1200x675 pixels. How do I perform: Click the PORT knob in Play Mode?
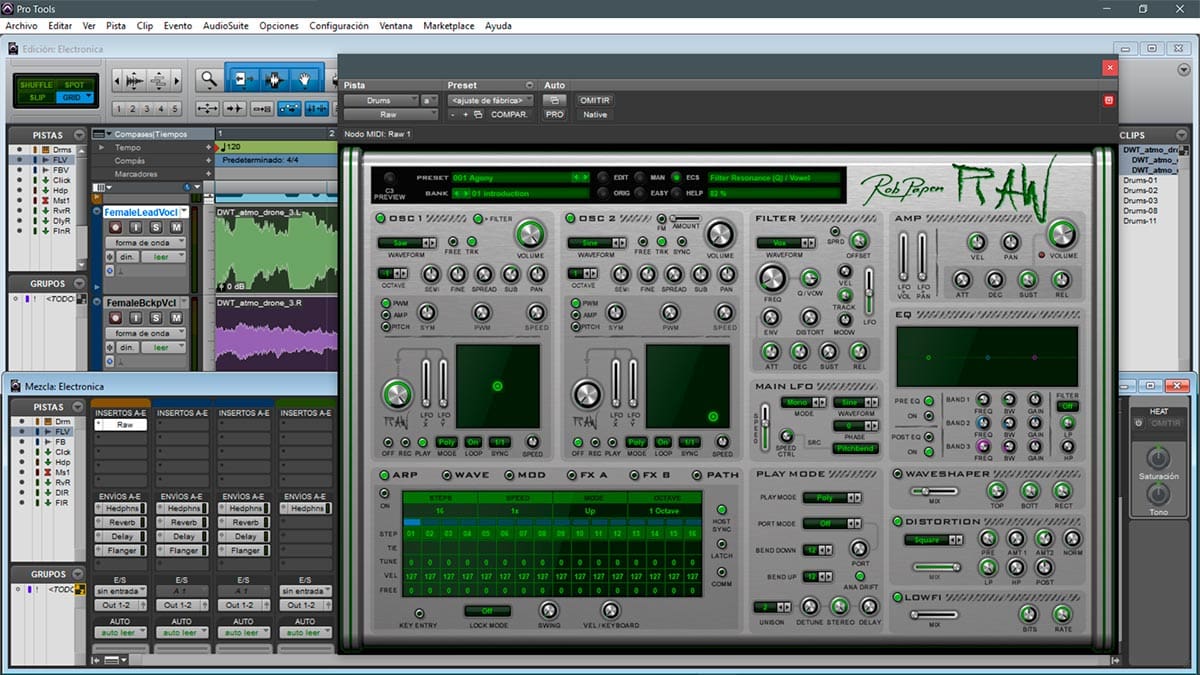(x=859, y=549)
